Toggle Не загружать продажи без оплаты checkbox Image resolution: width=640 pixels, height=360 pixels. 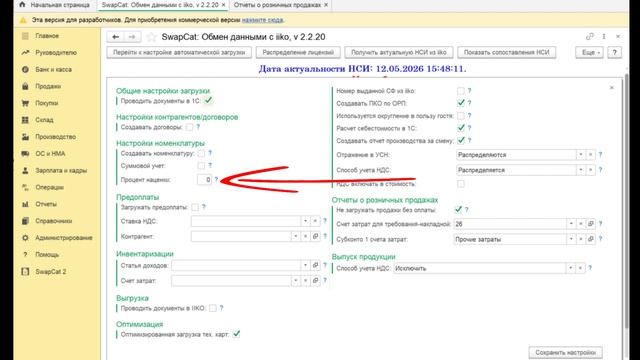[458, 209]
